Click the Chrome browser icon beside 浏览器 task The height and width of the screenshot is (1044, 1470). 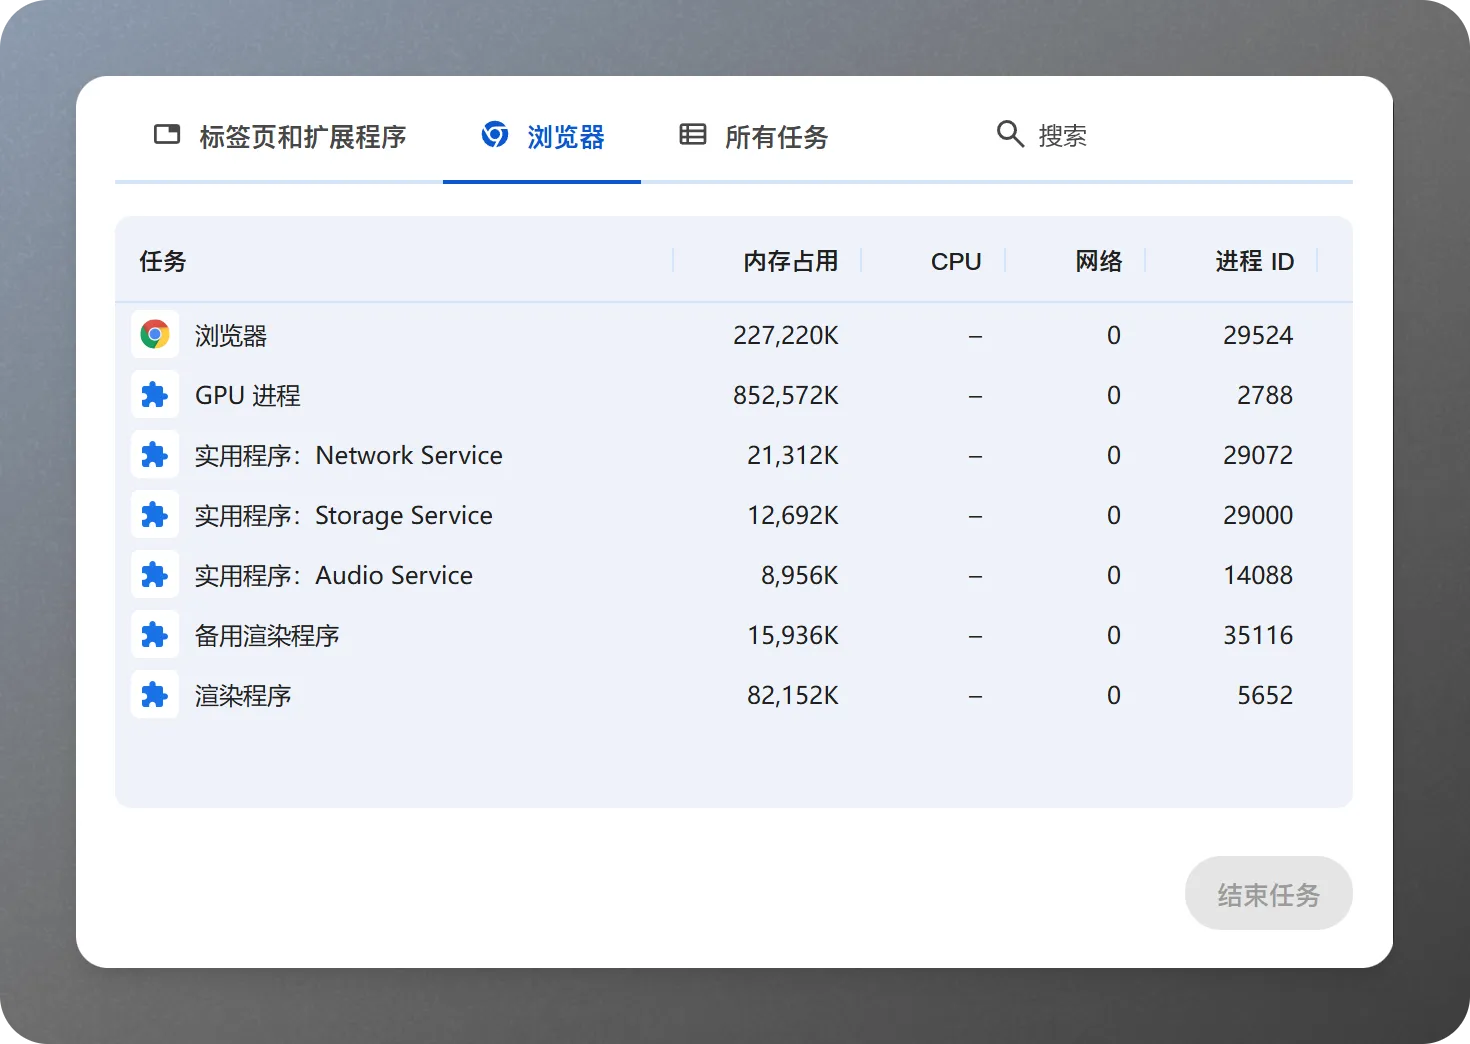pos(155,334)
